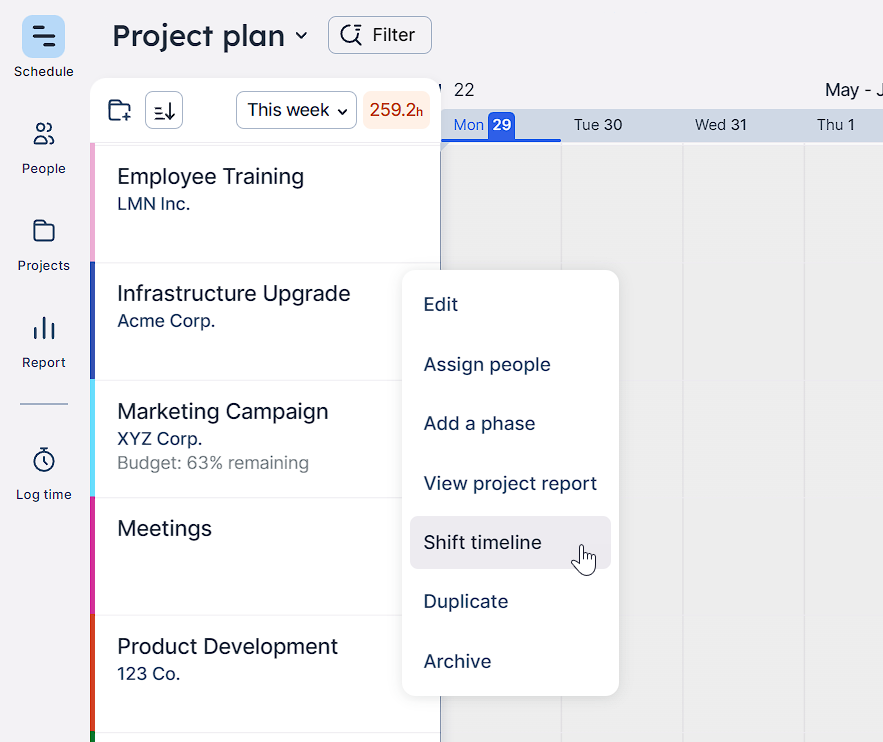Image resolution: width=883 pixels, height=742 pixels.
Task: Open the Report chart icon
Action: (x=44, y=328)
